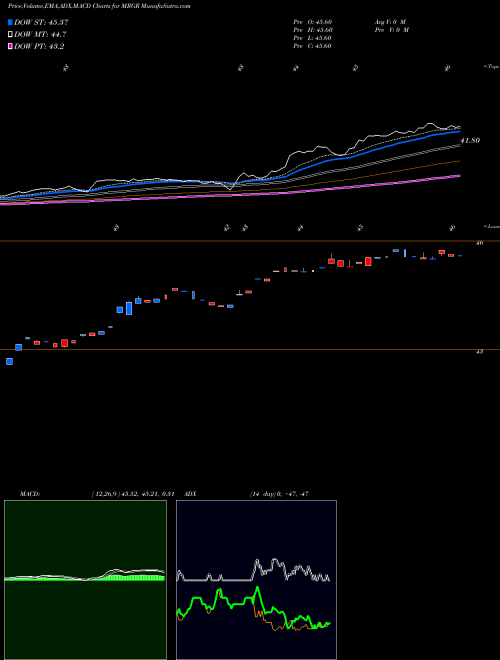Click the first blue candlestick at chart start
The height and width of the screenshot is (660, 500).
pos(9,361)
